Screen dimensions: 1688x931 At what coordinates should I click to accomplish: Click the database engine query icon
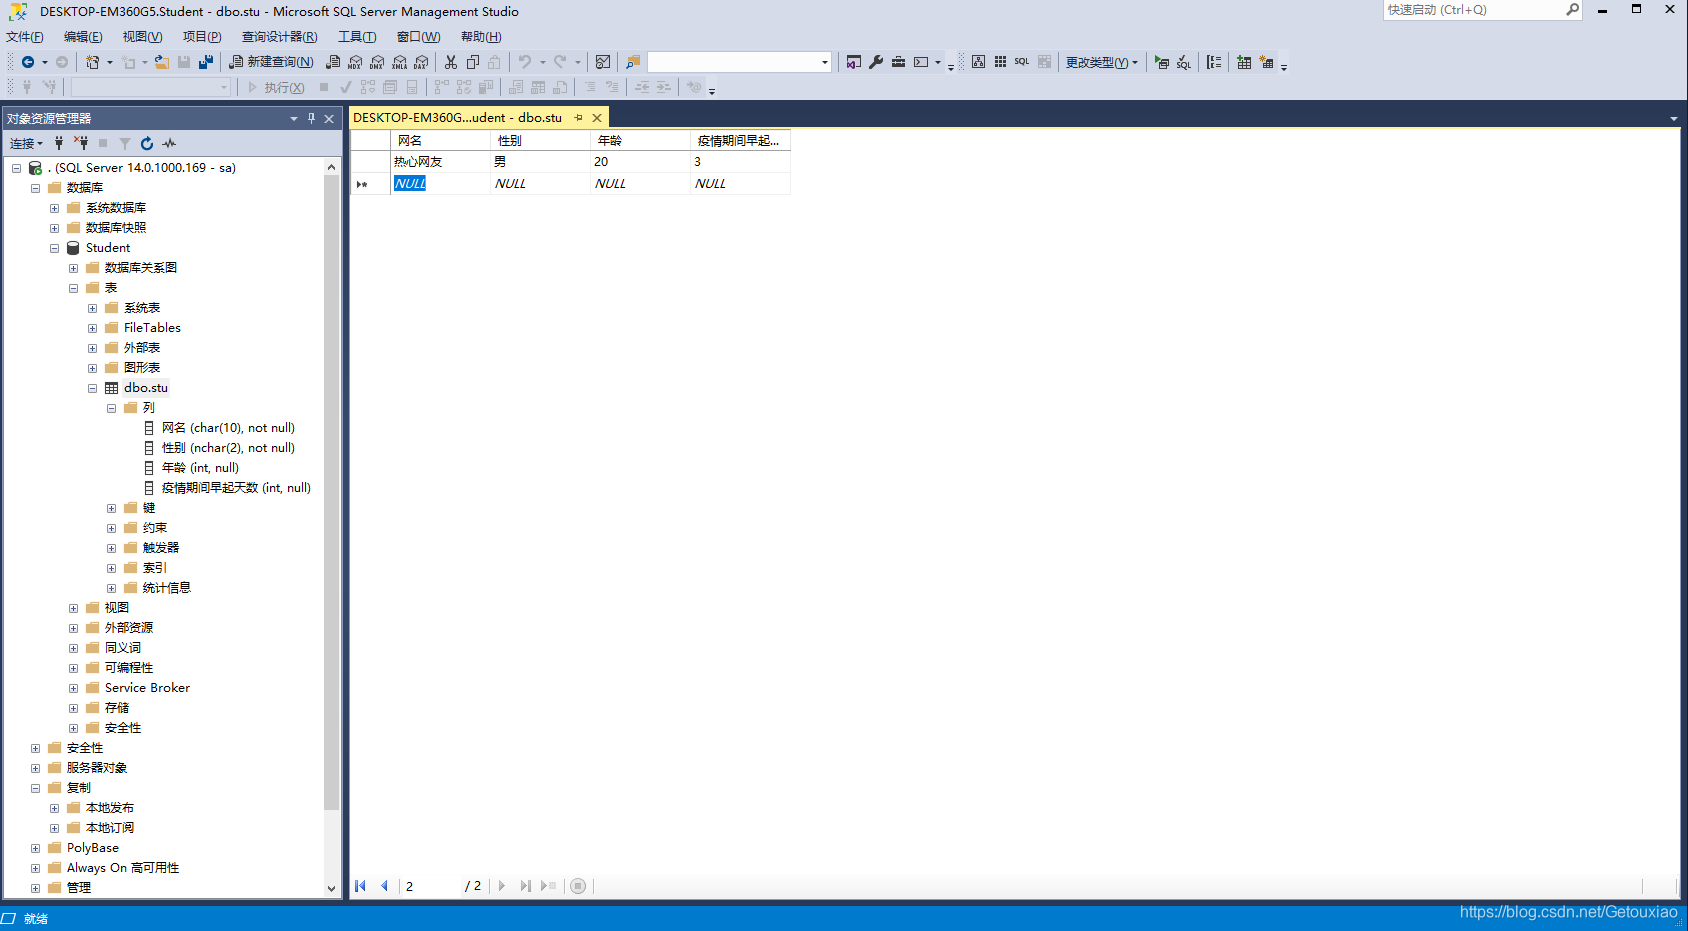click(333, 62)
